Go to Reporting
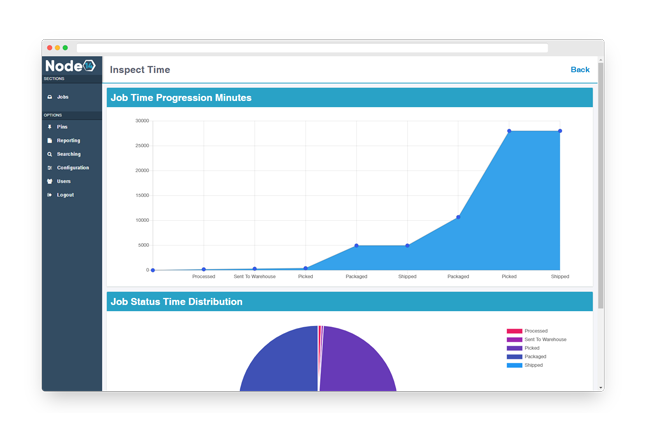Screen dimensions: 647x445 pyautogui.click(x=68, y=140)
